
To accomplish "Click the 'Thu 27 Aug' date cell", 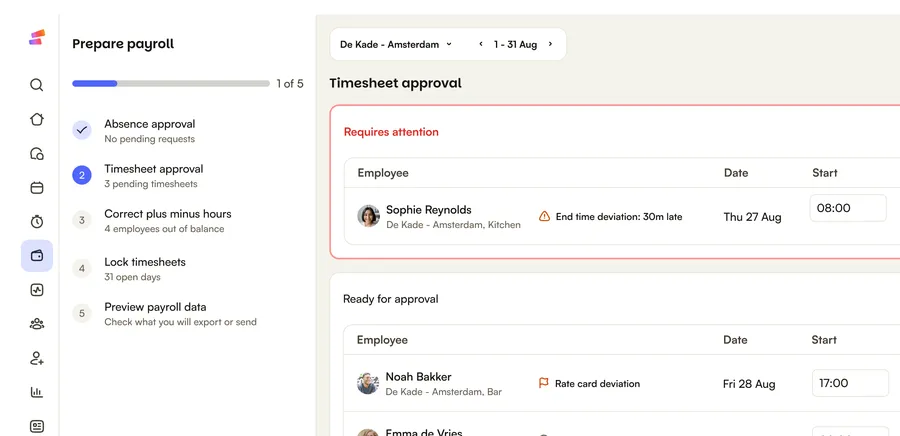I will pos(752,217).
